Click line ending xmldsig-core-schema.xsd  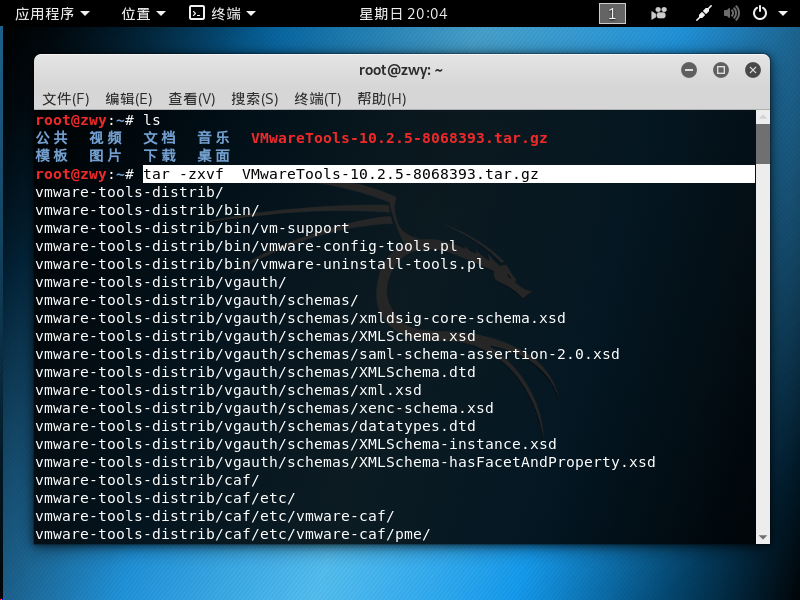[301, 318]
